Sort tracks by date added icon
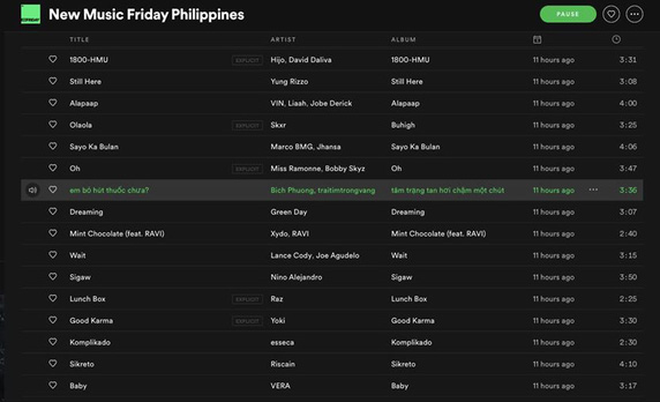 point(537,40)
